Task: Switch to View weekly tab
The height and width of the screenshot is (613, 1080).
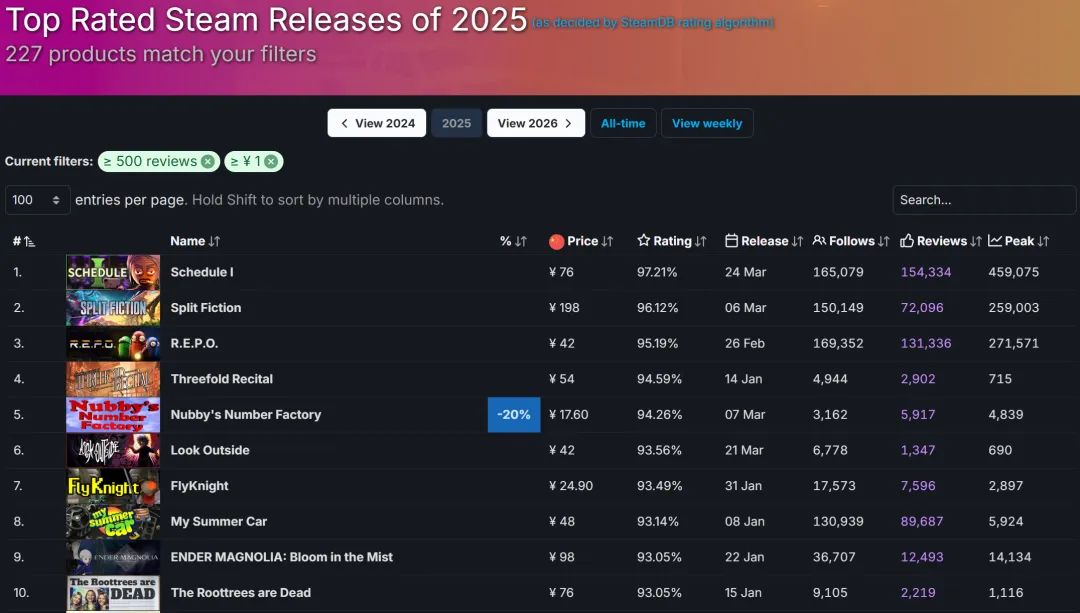Action: point(707,123)
